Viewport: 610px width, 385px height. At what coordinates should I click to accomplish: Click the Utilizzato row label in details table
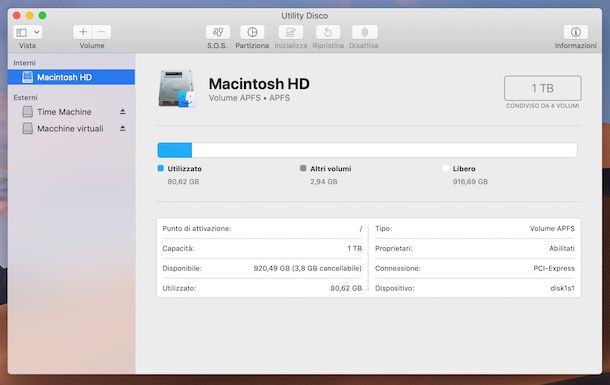(179, 289)
